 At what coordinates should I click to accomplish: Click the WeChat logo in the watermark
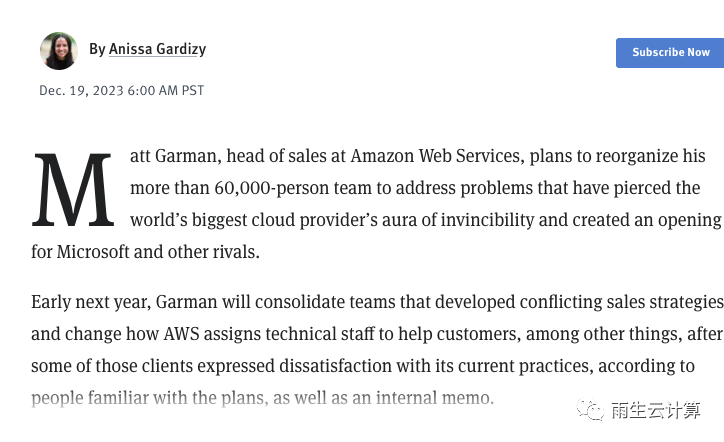pyautogui.click(x=589, y=410)
